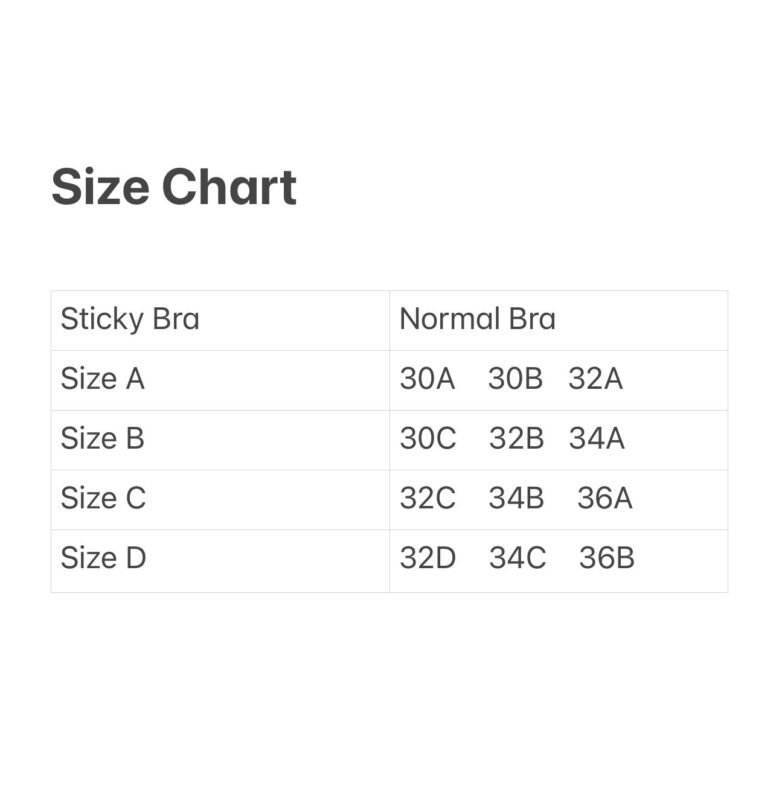Click the word "Chart" in the heading
The image size is (779, 800).
pyautogui.click(x=229, y=187)
